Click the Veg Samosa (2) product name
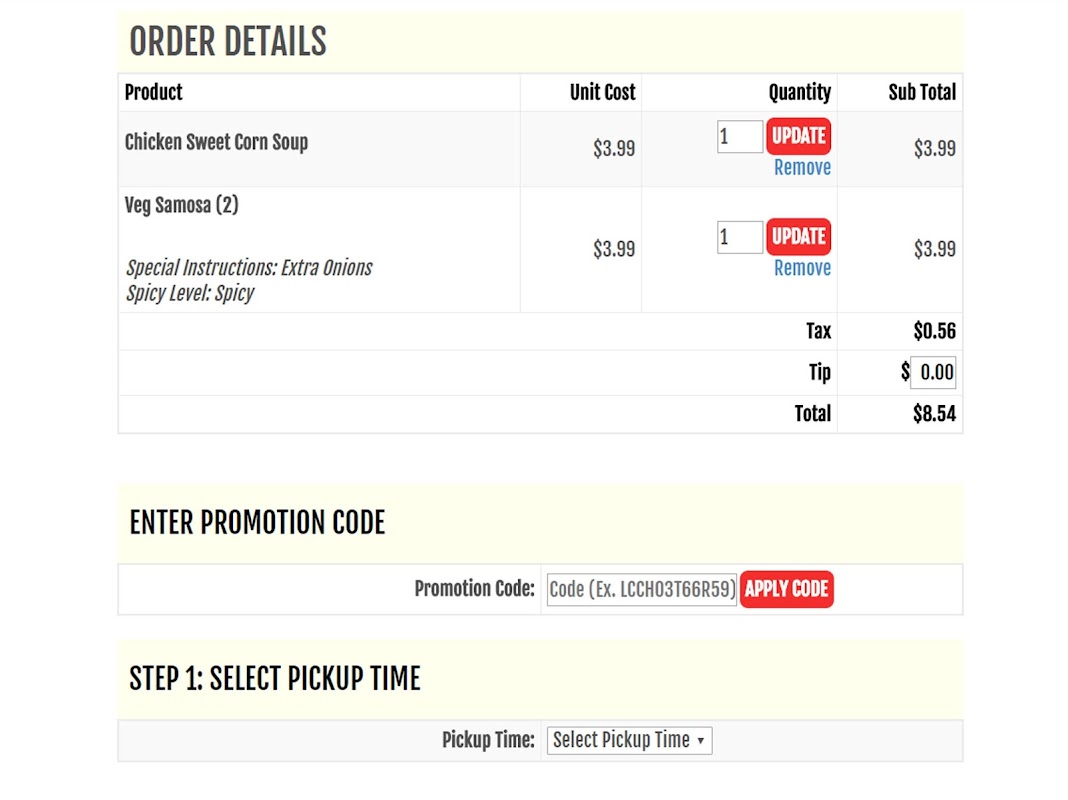The image size is (1068, 800). (x=181, y=205)
